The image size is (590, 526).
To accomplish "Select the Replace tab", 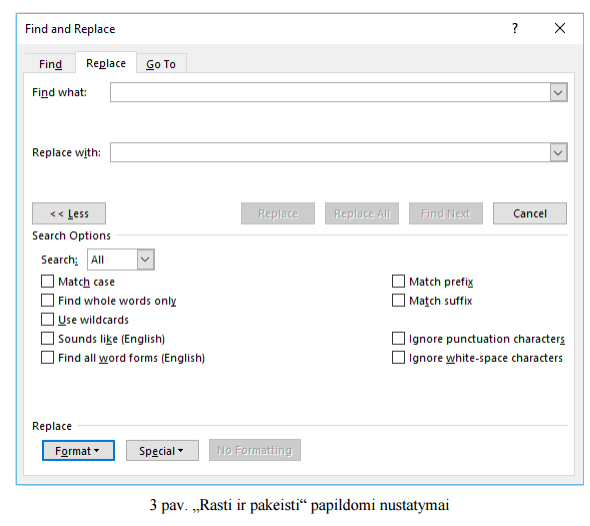I will 106,63.
